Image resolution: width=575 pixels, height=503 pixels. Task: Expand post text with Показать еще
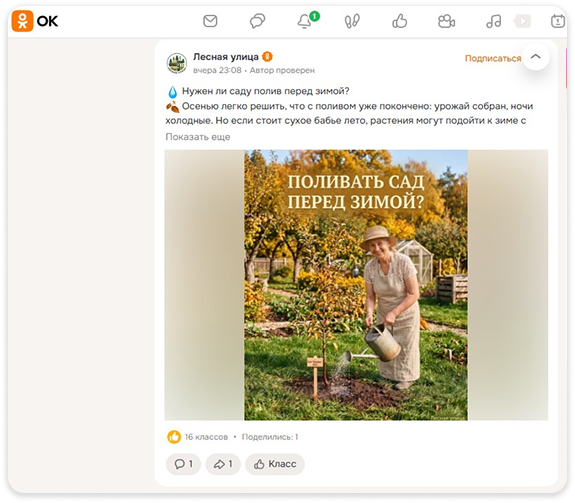(x=198, y=137)
